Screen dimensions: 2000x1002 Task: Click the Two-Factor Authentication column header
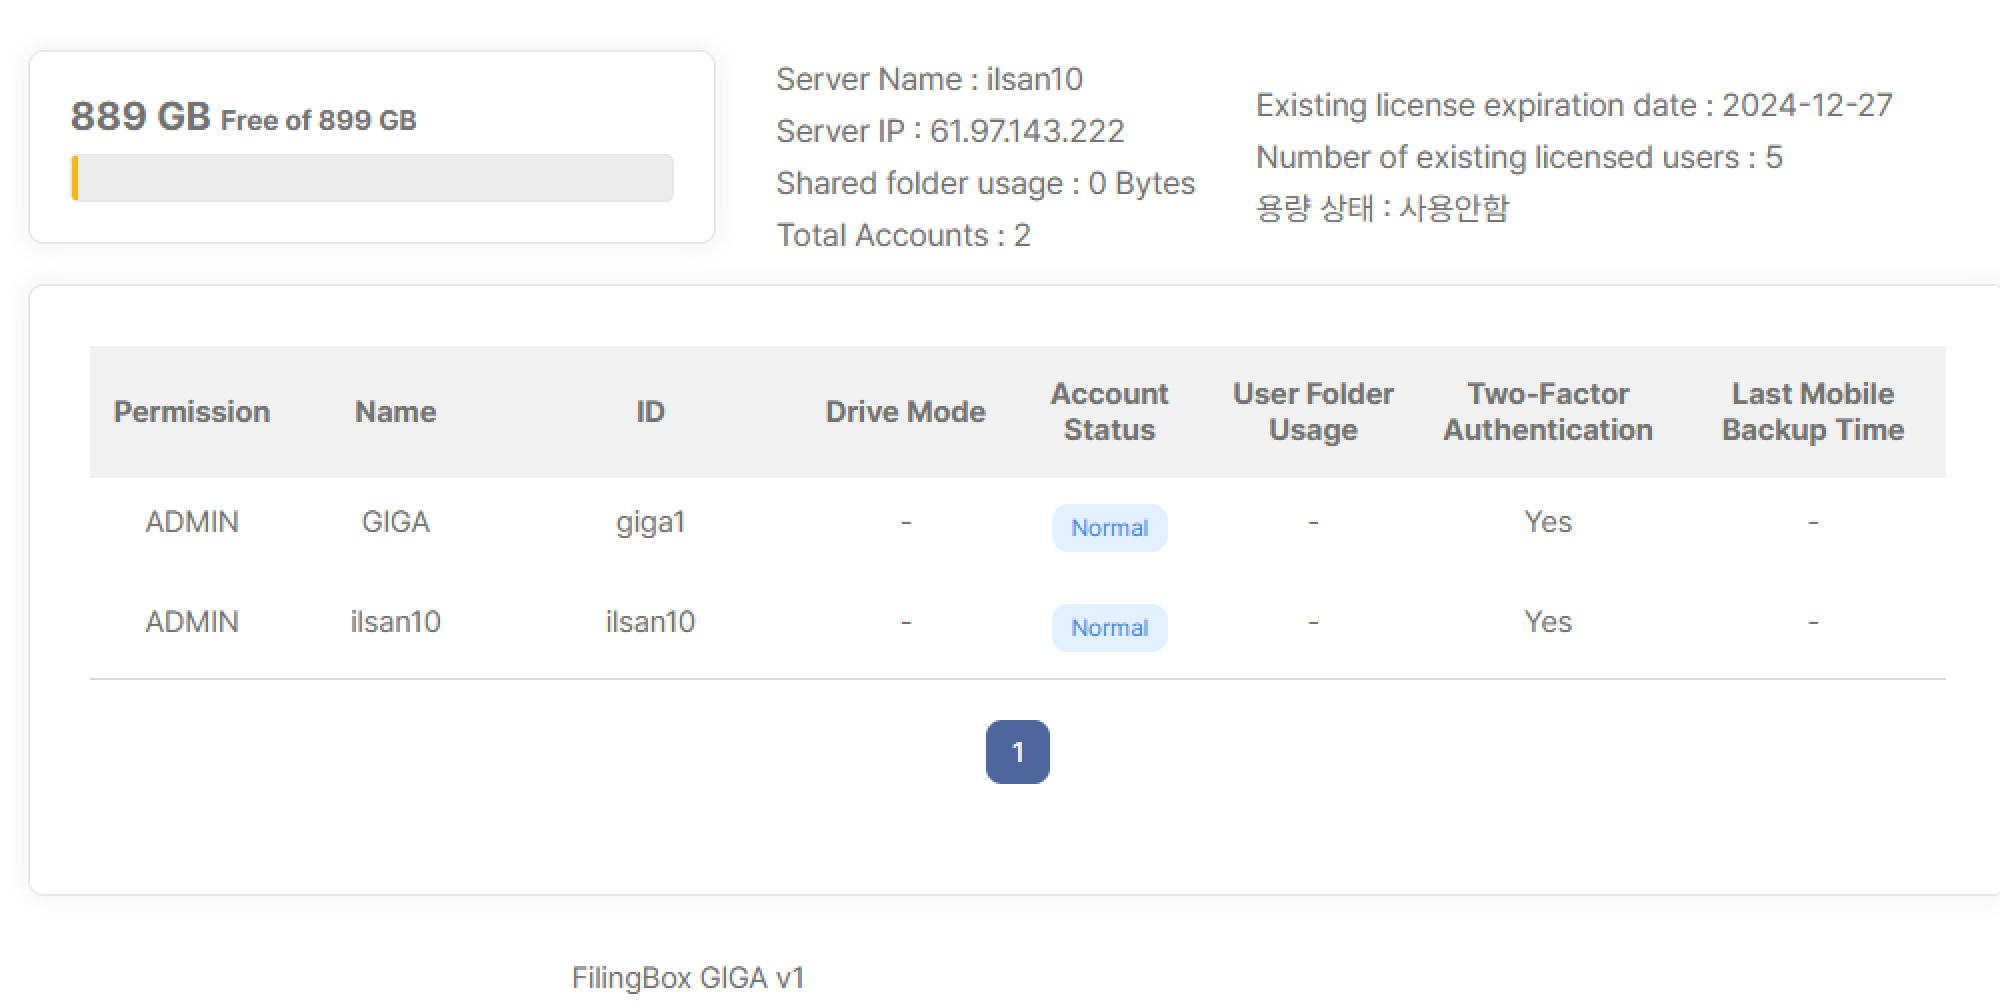coord(1547,412)
